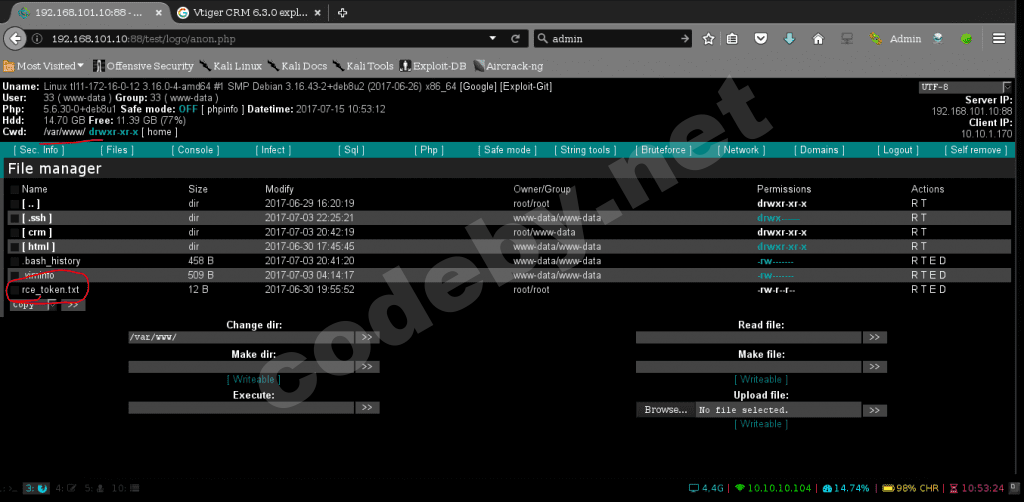The height and width of the screenshot is (502, 1024).
Task: Click the battery 98% CHR indicator
Action: click(910, 488)
